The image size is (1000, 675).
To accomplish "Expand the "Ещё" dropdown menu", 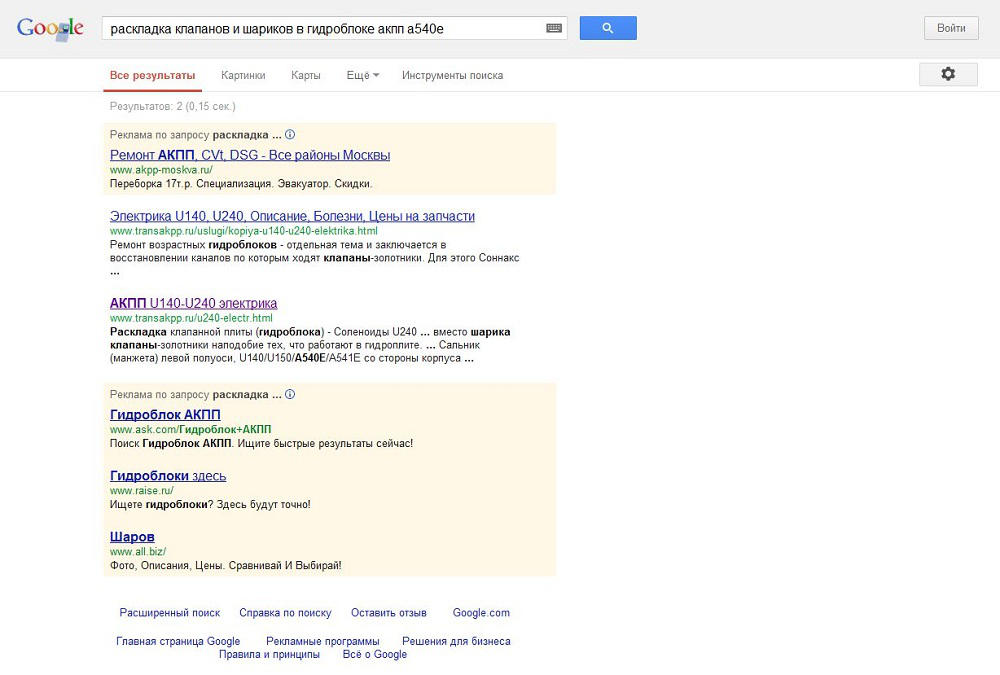I will pos(362,75).
